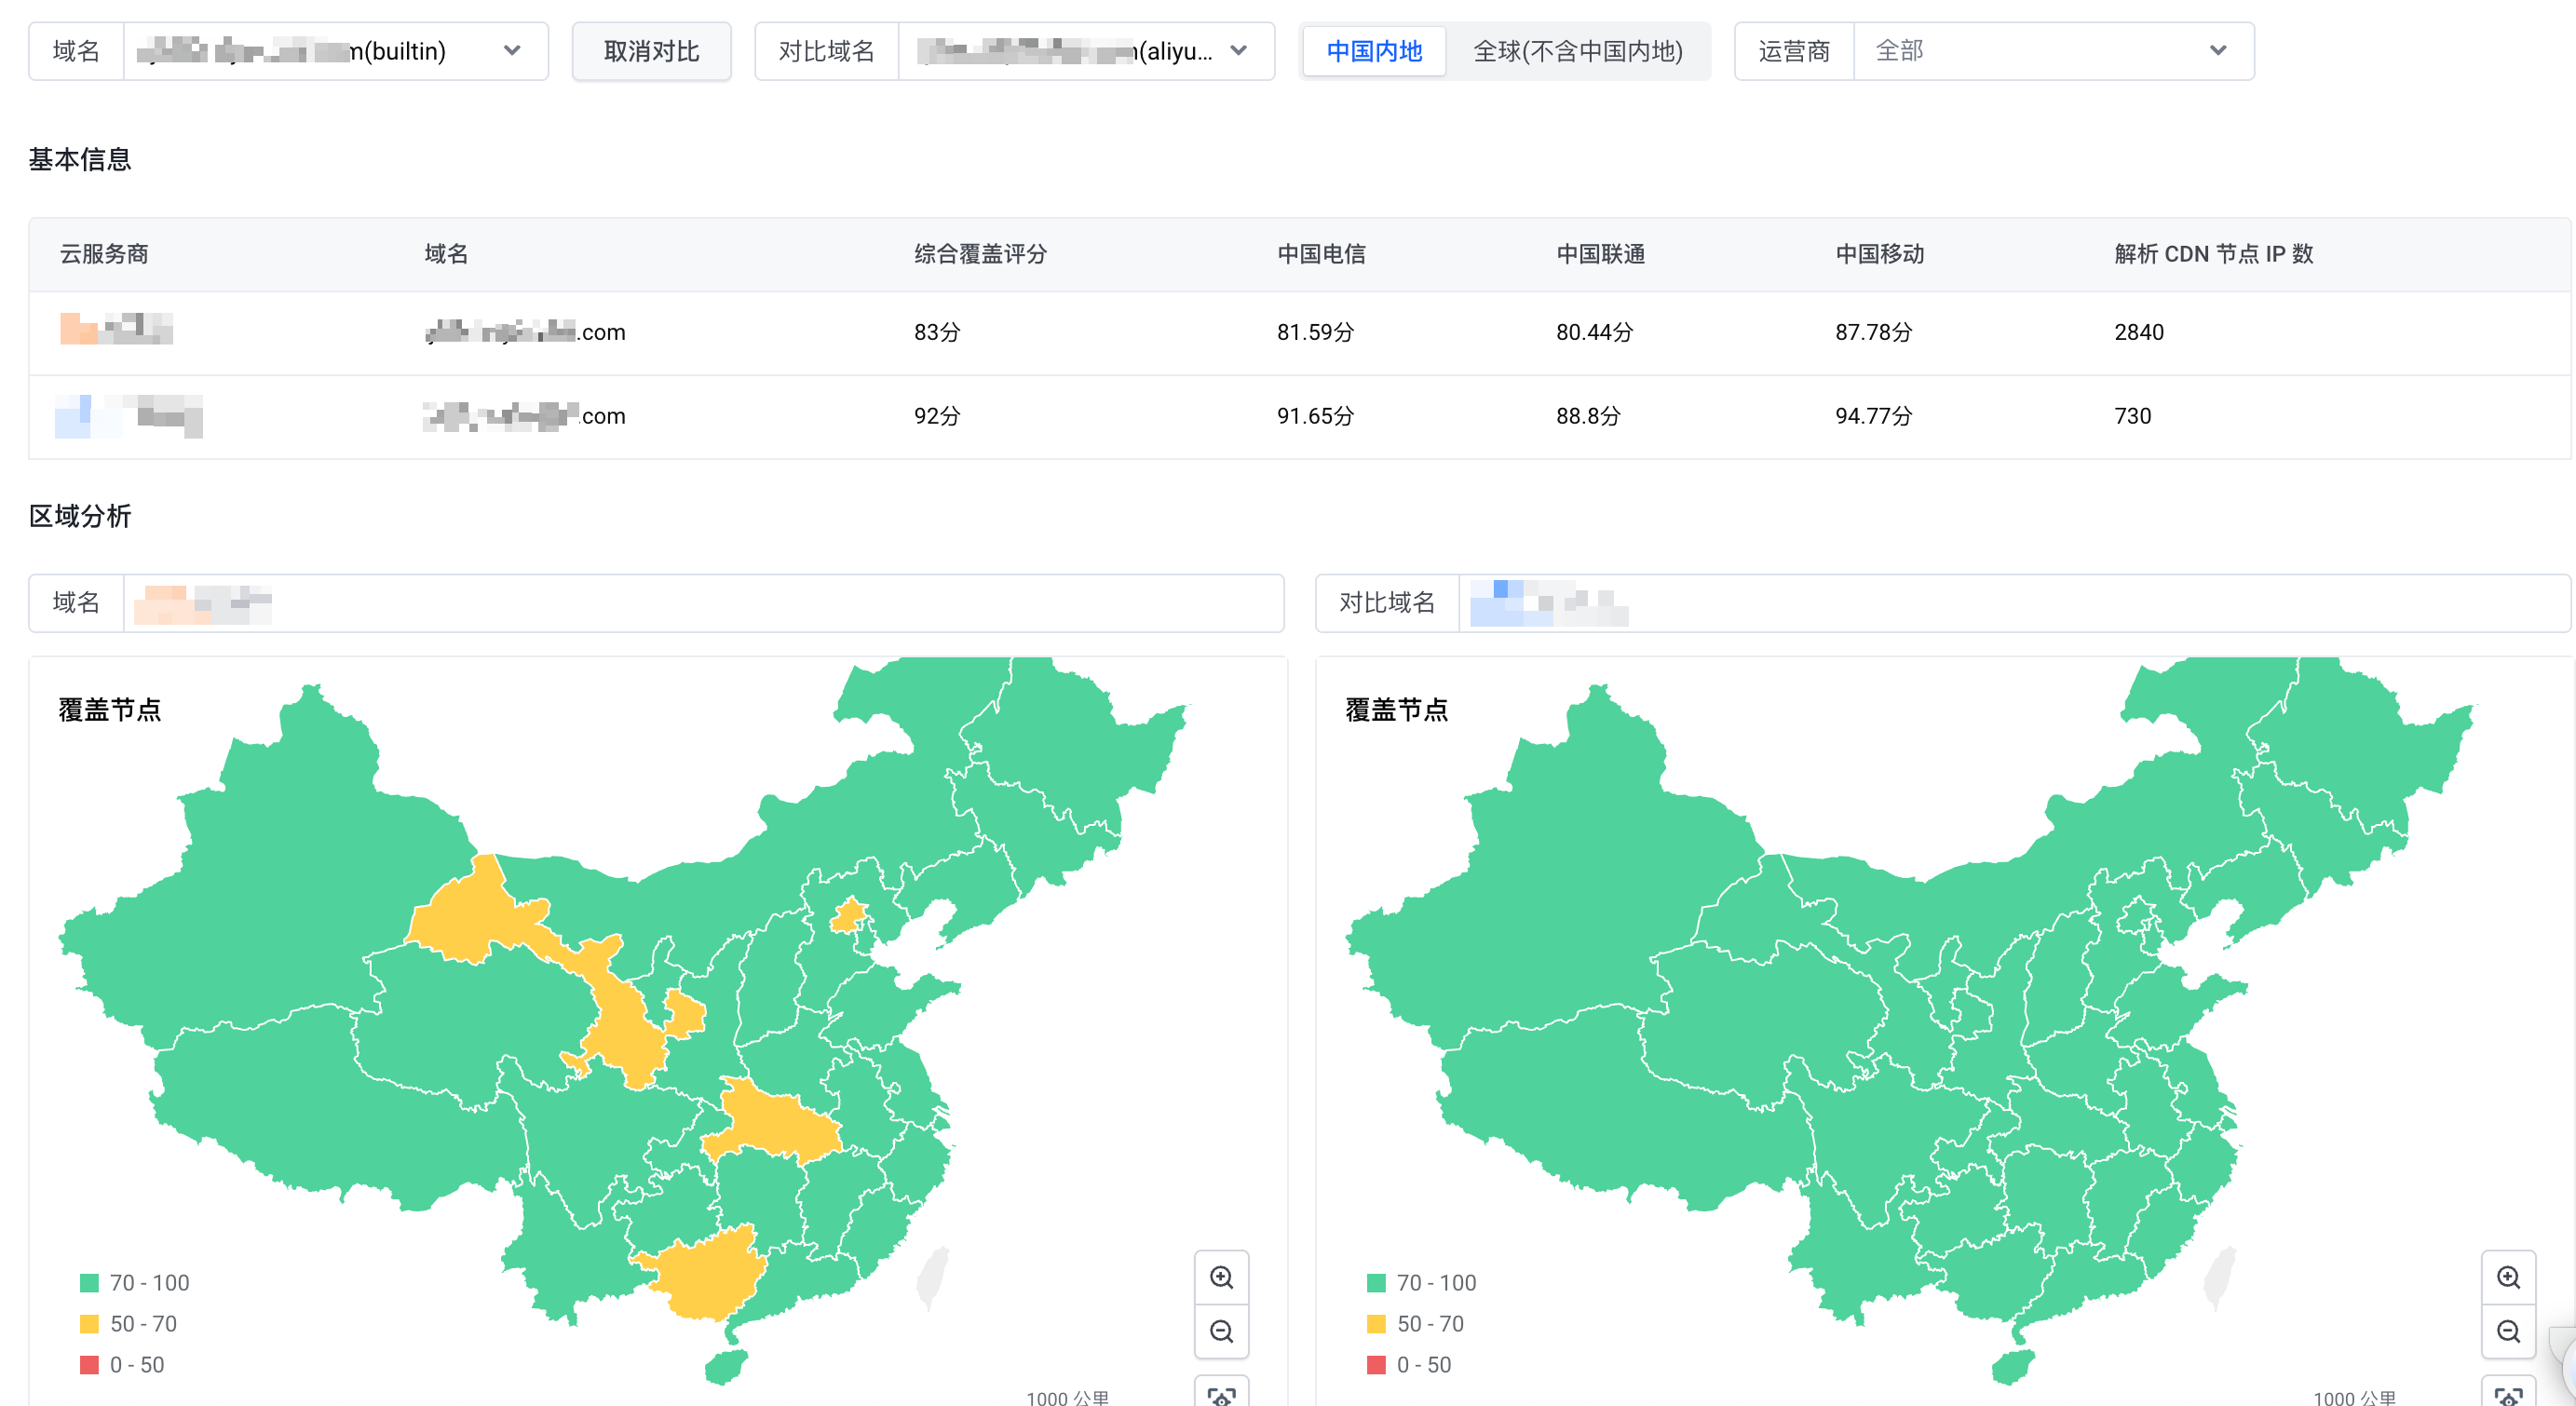Viewport: 2576px width, 1406px height.
Task: Click the vendor logo in the first table row
Action: 116,330
